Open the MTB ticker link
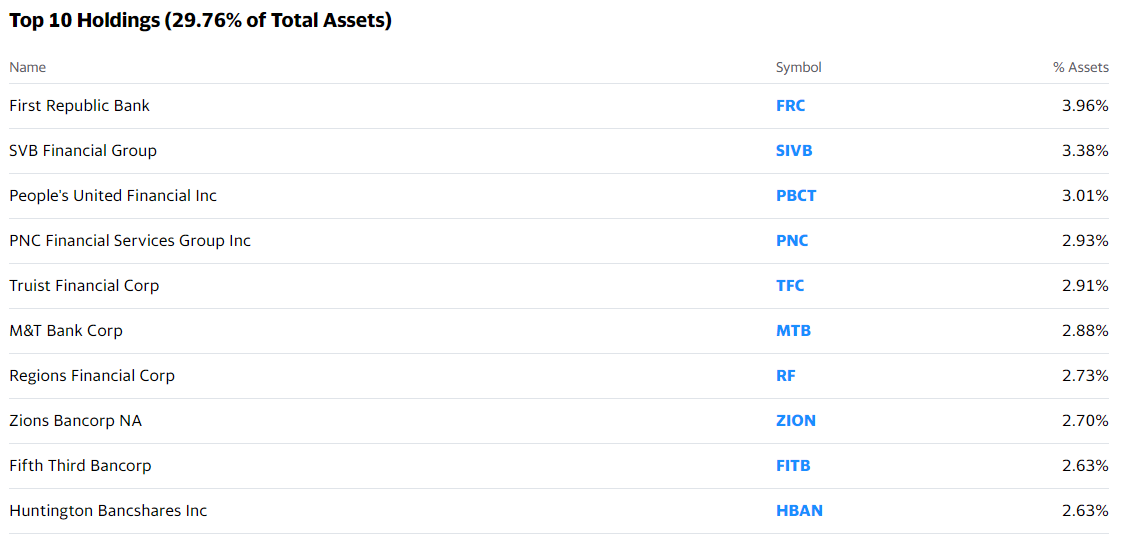The height and width of the screenshot is (541, 1123). tap(794, 331)
